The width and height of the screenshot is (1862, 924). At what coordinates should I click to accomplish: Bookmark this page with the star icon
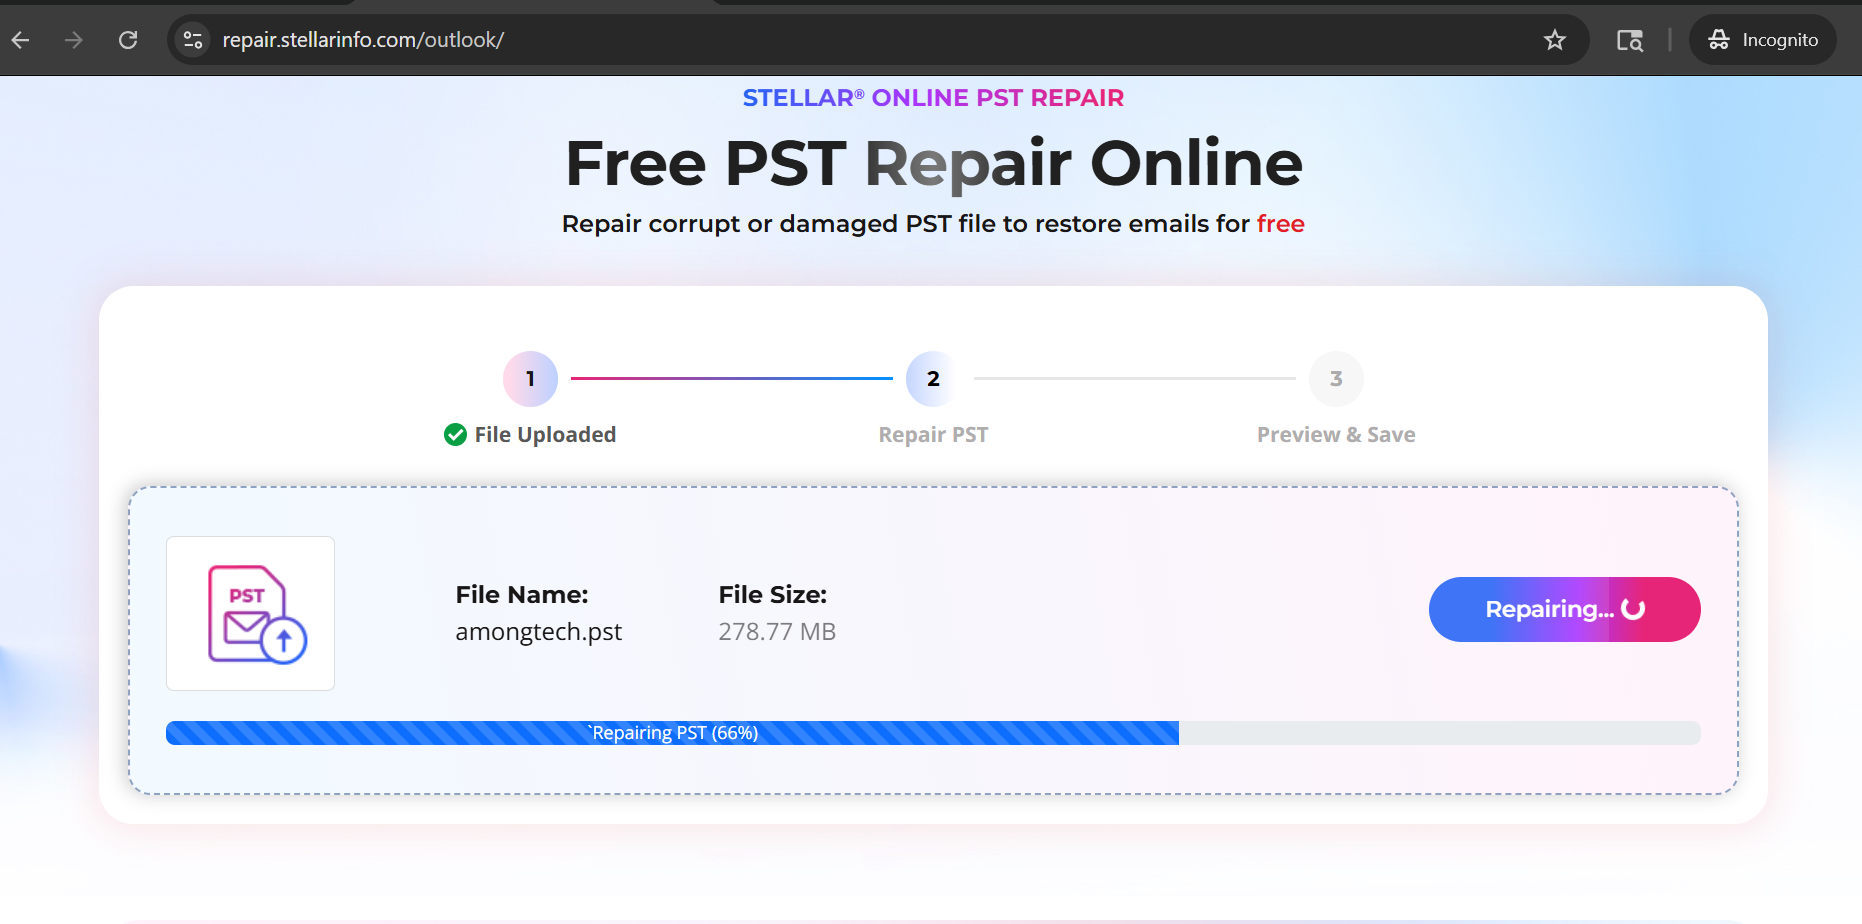[1554, 40]
